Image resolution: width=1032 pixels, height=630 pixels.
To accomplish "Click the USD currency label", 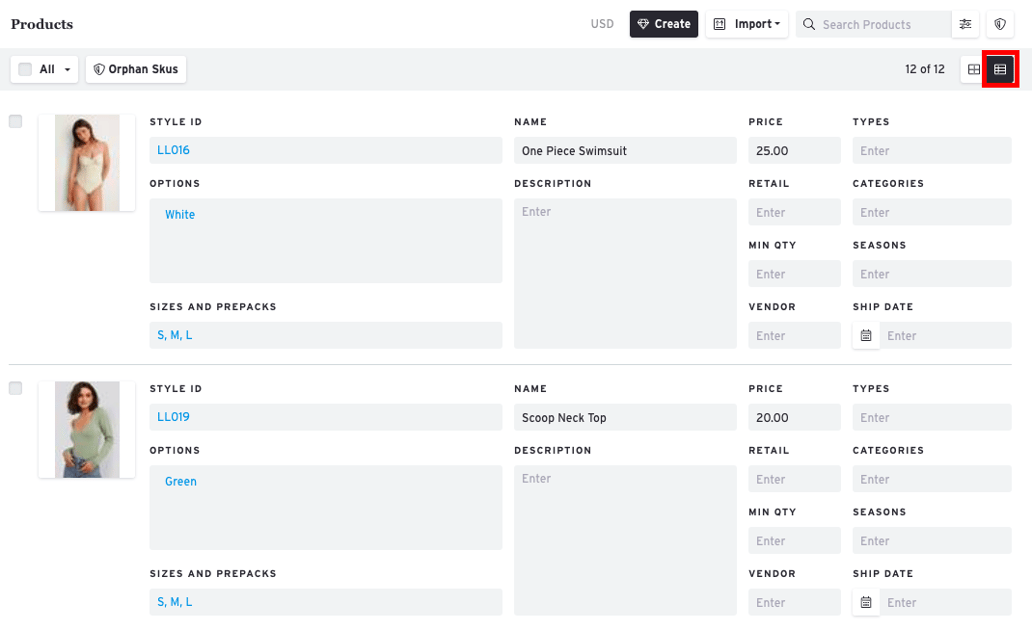I will click(x=602, y=24).
